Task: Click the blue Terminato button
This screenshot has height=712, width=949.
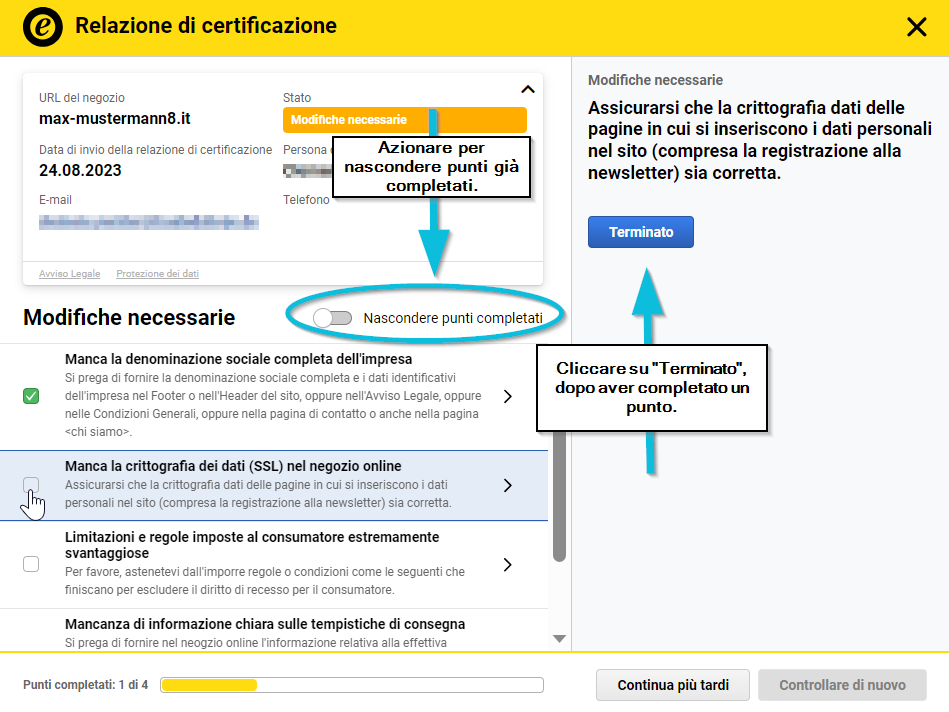Action: click(641, 232)
